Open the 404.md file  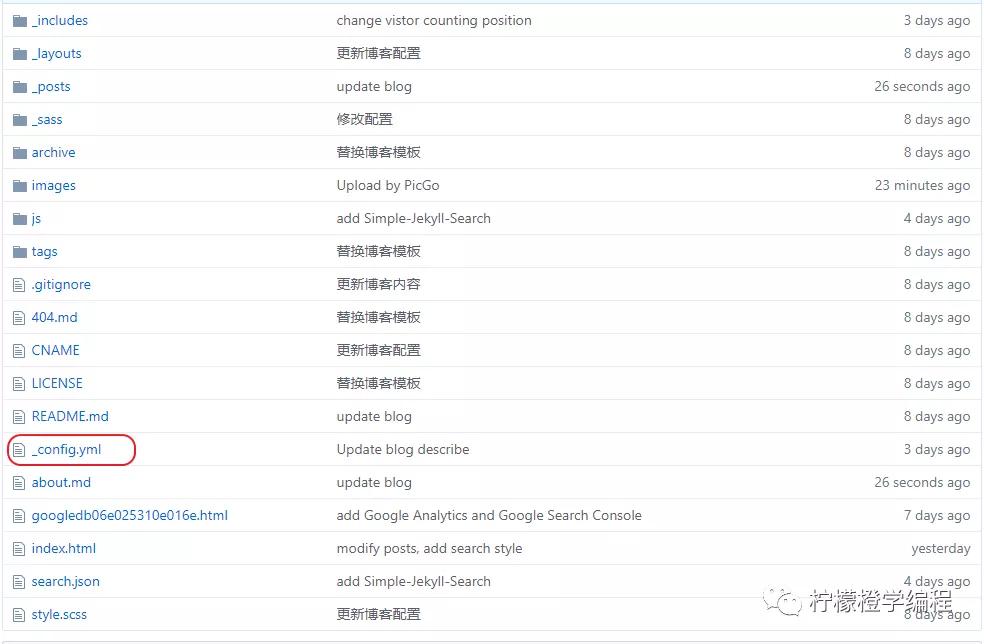click(x=53, y=317)
